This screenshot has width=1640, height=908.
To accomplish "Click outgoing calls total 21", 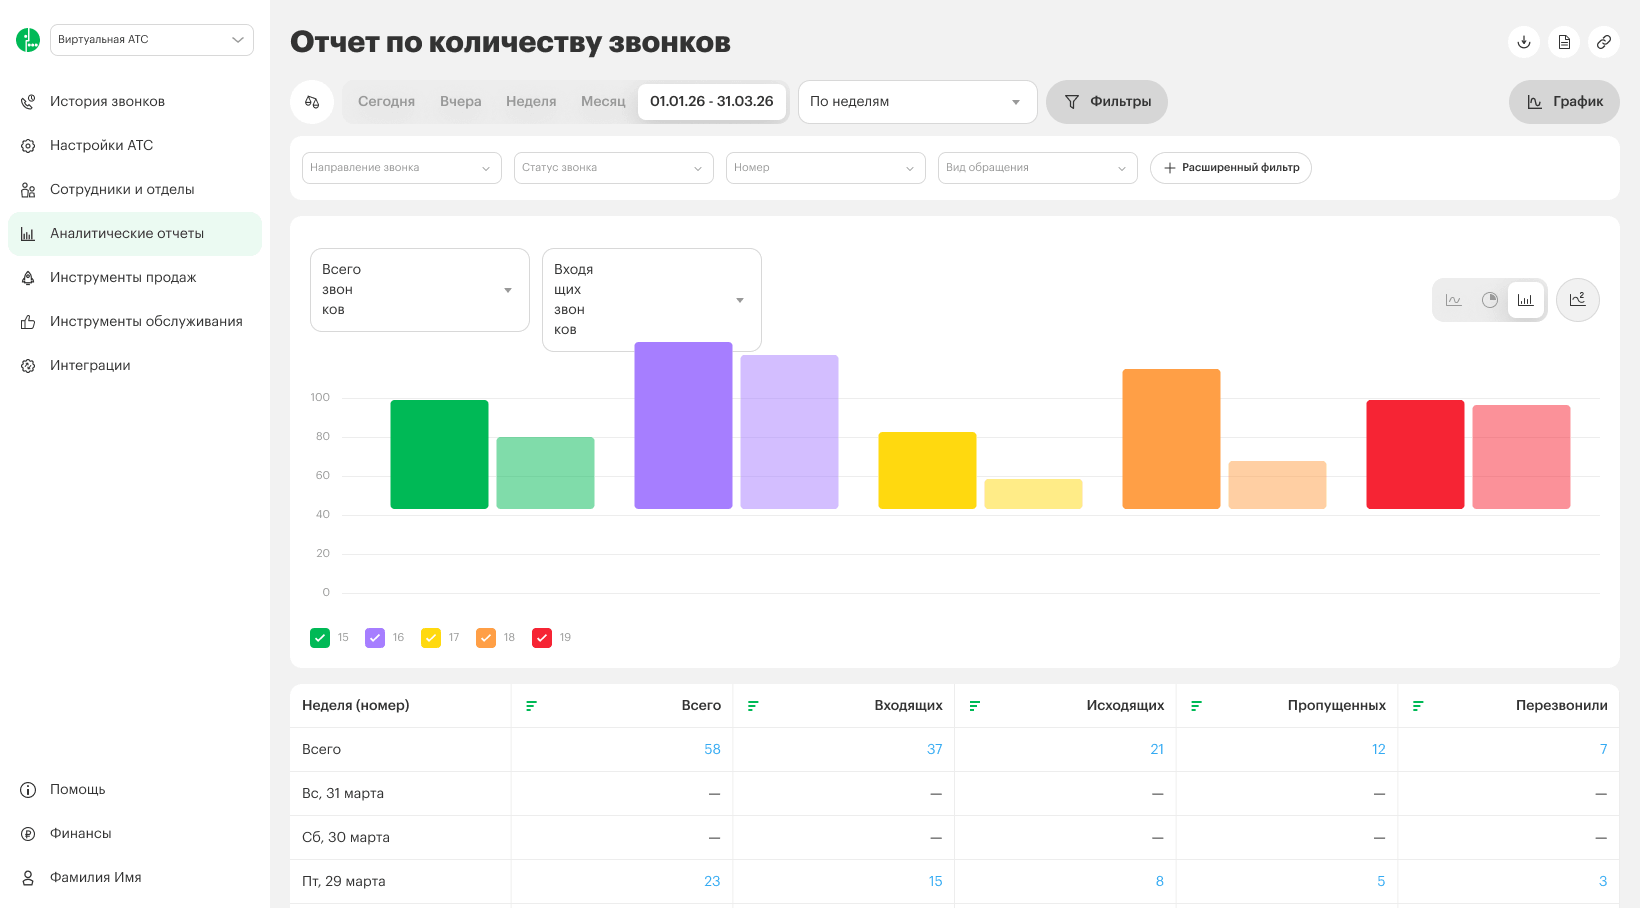I will [1157, 750].
